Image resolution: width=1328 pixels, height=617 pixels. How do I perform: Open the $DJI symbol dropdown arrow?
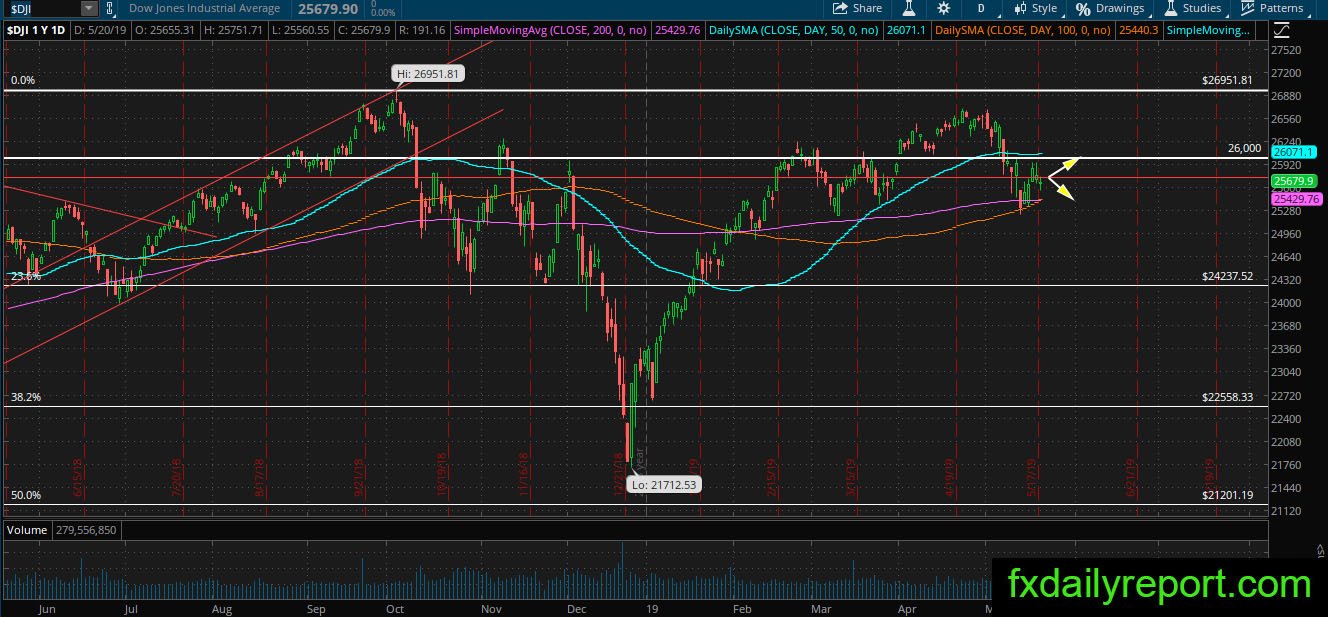(89, 8)
